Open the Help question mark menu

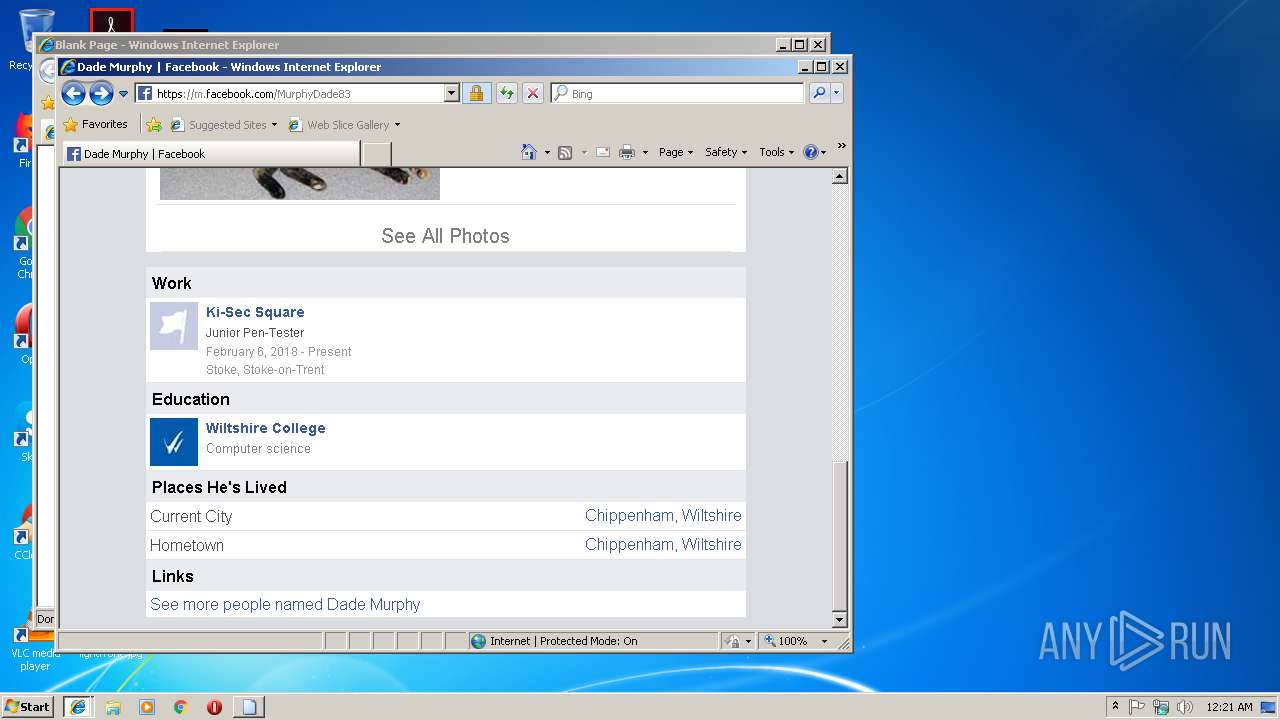[x=815, y=152]
